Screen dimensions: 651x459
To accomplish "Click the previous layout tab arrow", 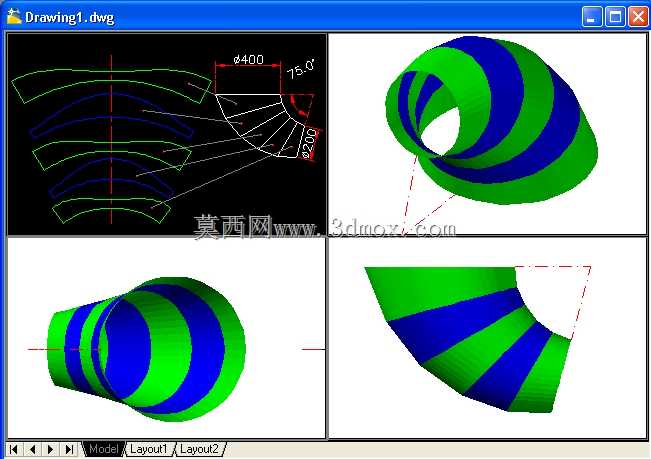I will pos(32,449).
